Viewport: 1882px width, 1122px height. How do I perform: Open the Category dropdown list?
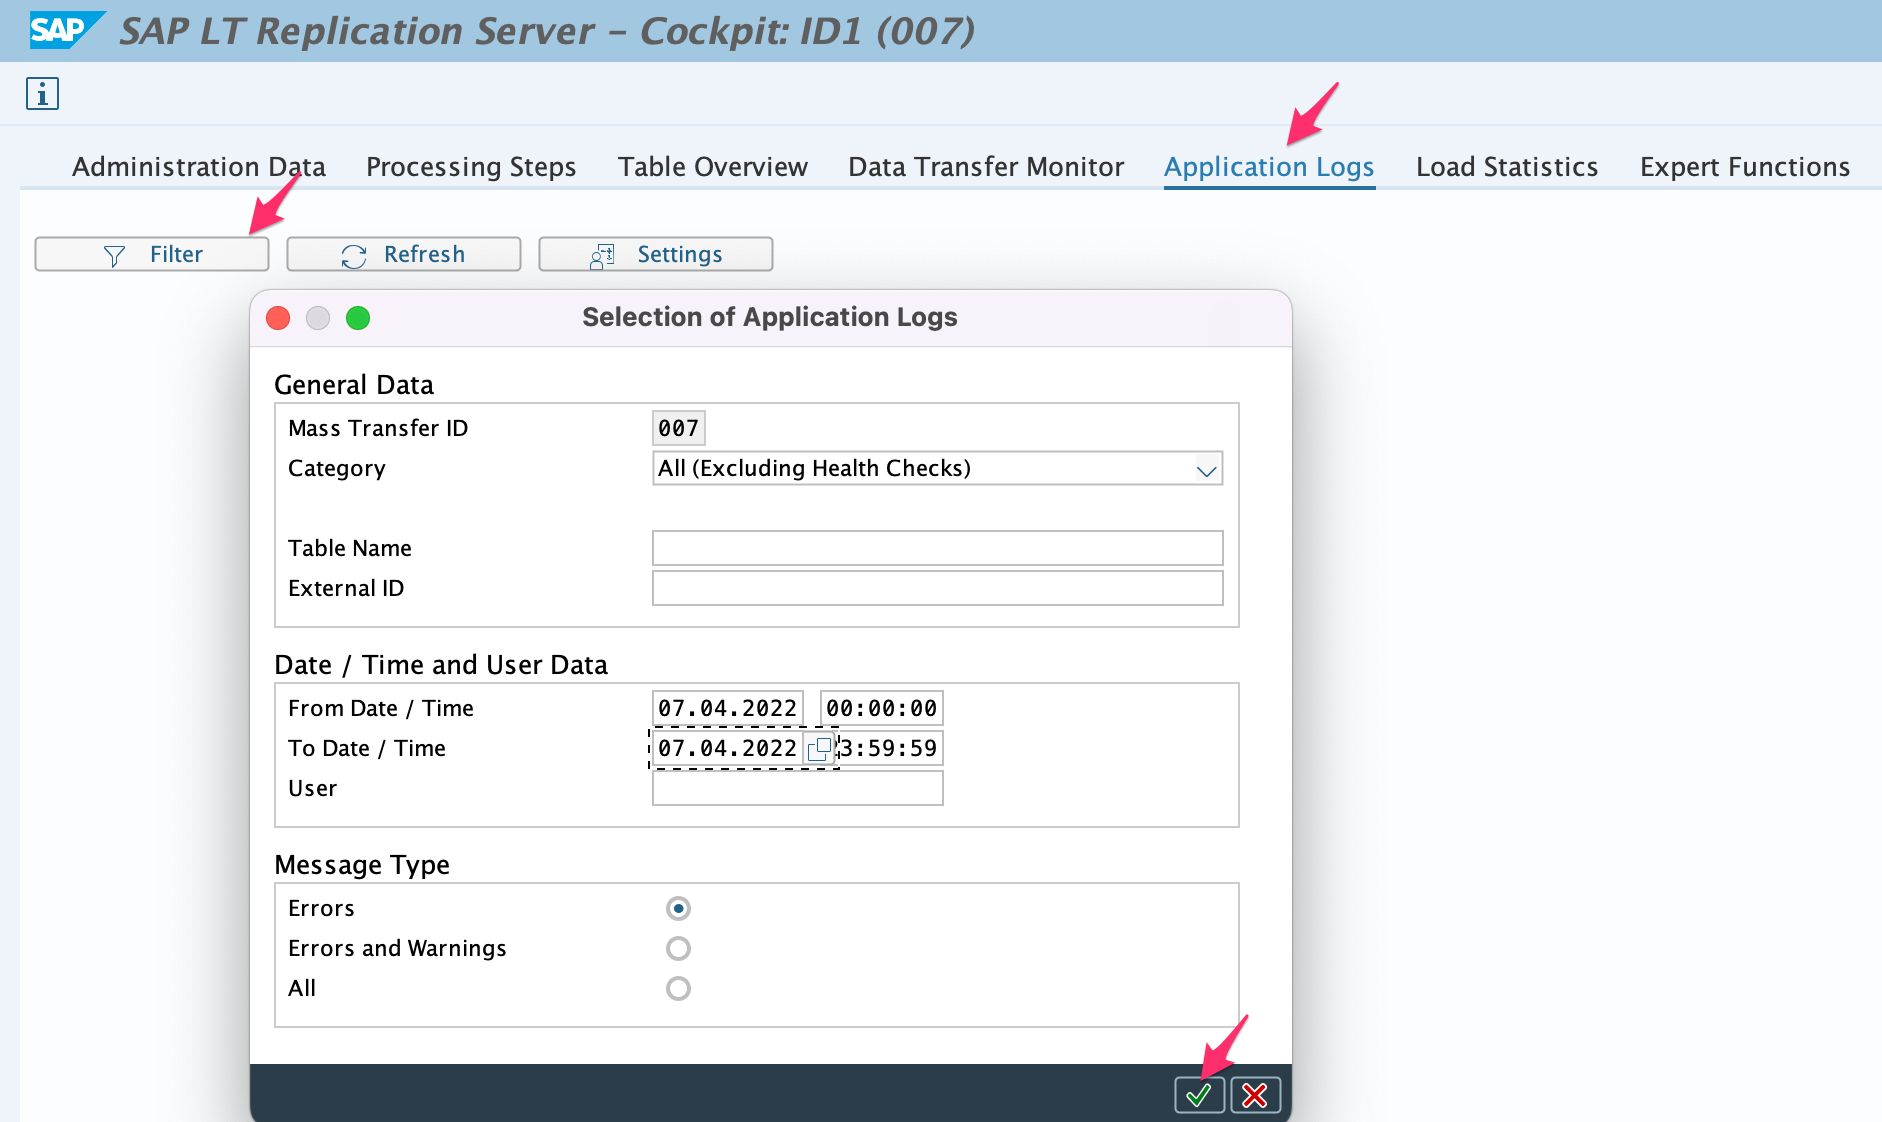tap(1205, 468)
